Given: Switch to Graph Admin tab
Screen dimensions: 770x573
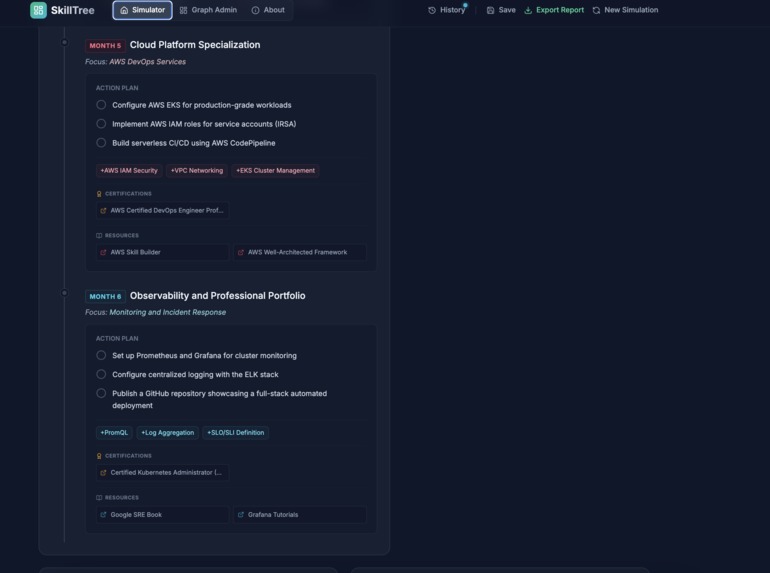Looking at the screenshot, I should tap(208, 10).
